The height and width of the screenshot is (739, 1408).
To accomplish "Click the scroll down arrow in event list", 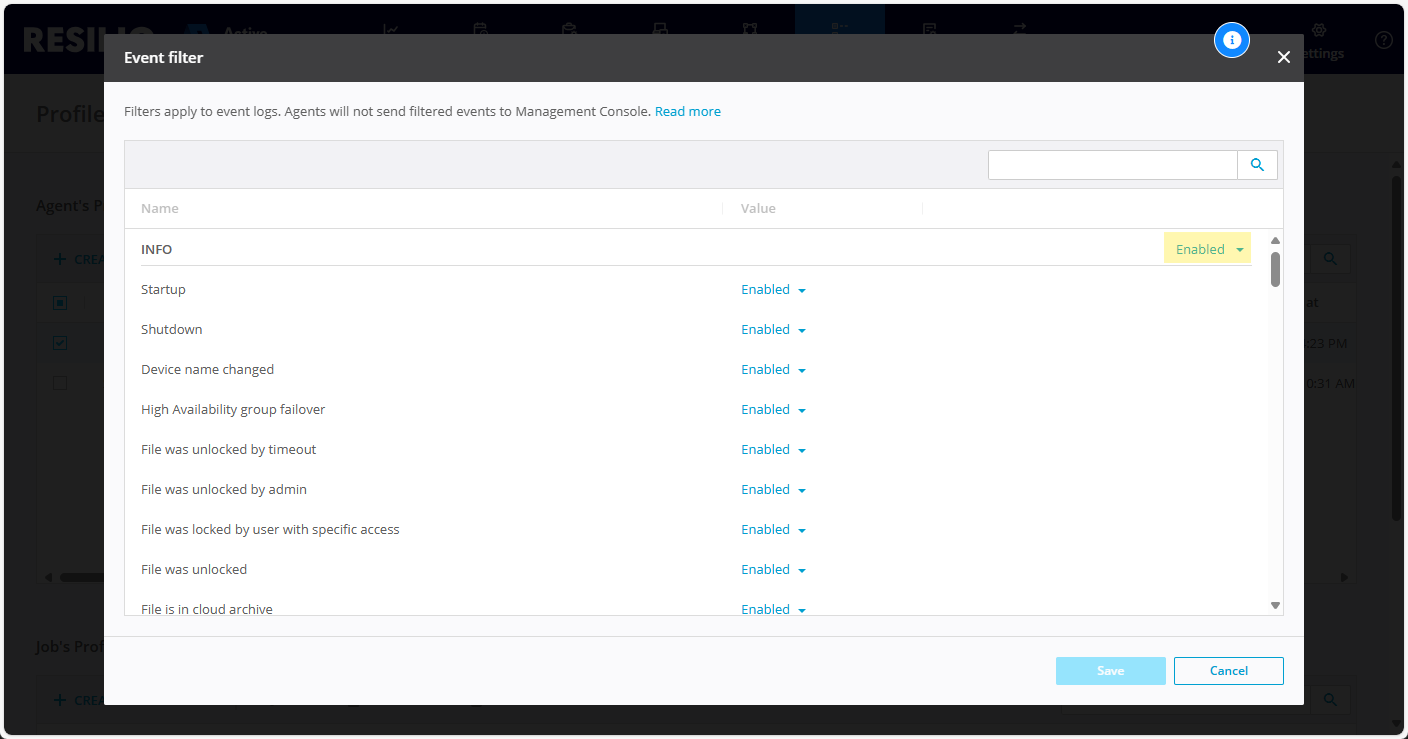I will click(x=1275, y=605).
